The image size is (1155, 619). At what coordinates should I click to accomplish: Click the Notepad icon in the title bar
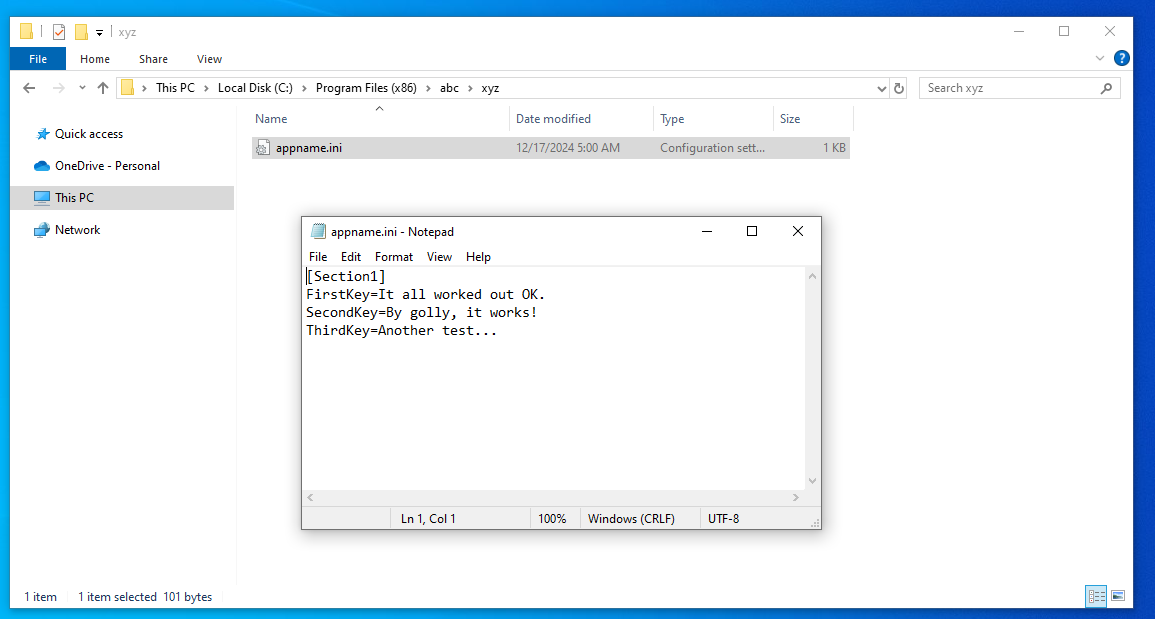pyautogui.click(x=318, y=231)
